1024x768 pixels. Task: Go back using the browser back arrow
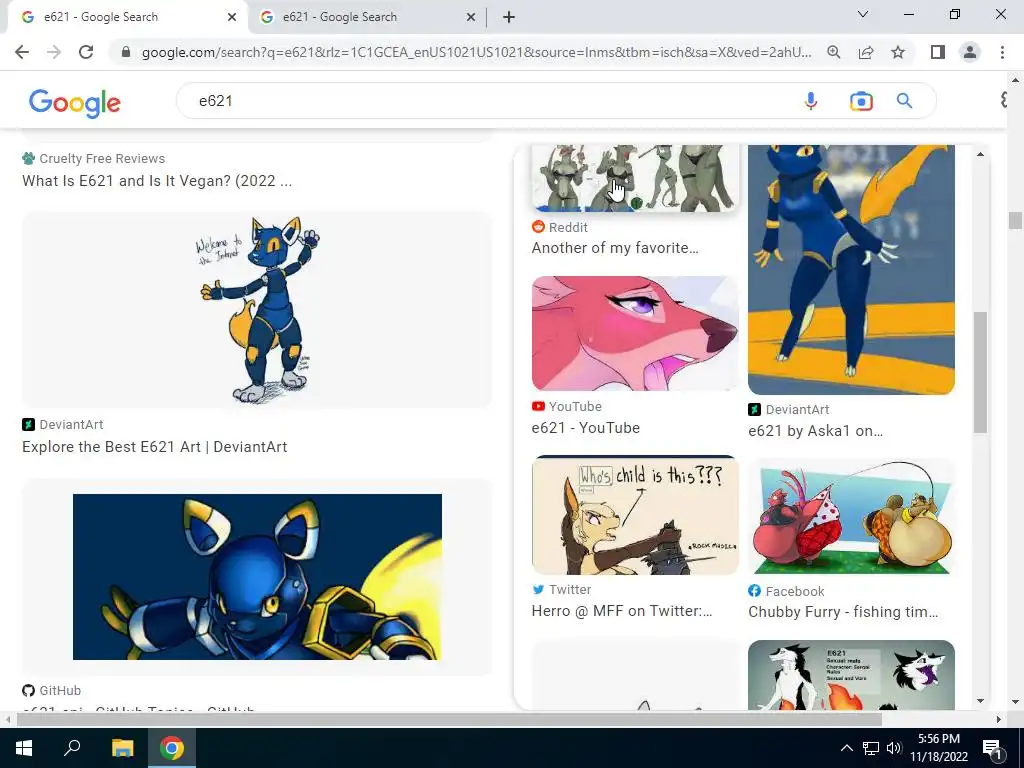22,52
